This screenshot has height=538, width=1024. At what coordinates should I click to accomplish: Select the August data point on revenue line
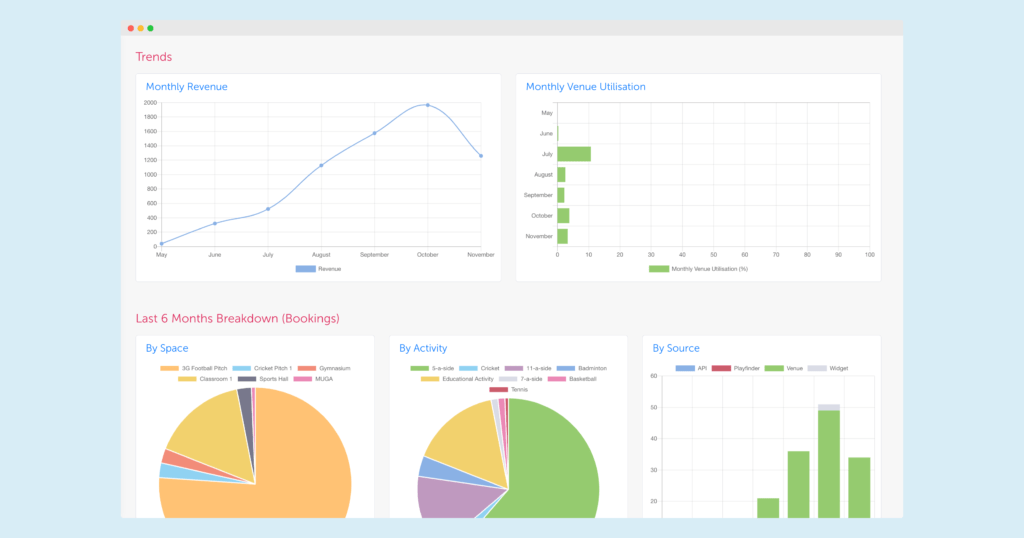coord(321,165)
